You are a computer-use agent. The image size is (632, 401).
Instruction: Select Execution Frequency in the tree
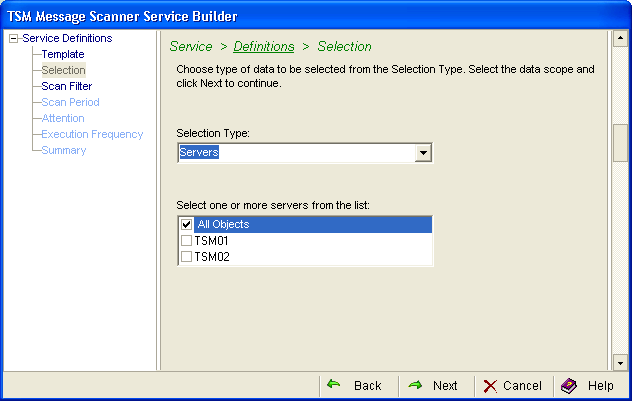click(92, 134)
